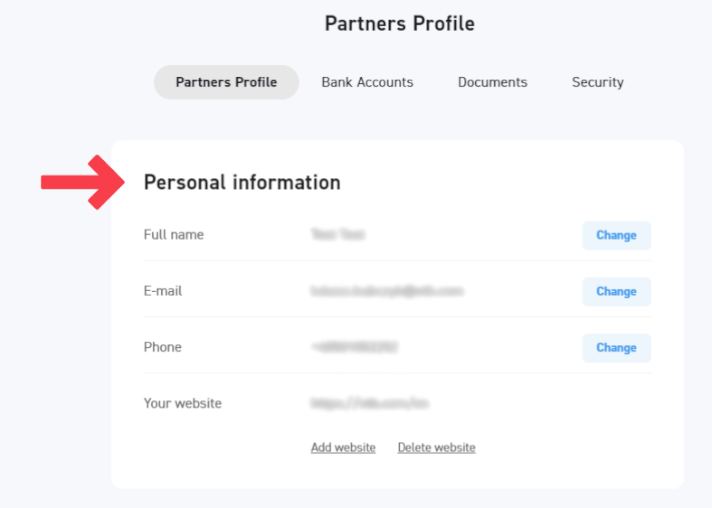Open the Partners Profile tab
Image resolution: width=712 pixels, height=508 pixels.
click(x=226, y=82)
